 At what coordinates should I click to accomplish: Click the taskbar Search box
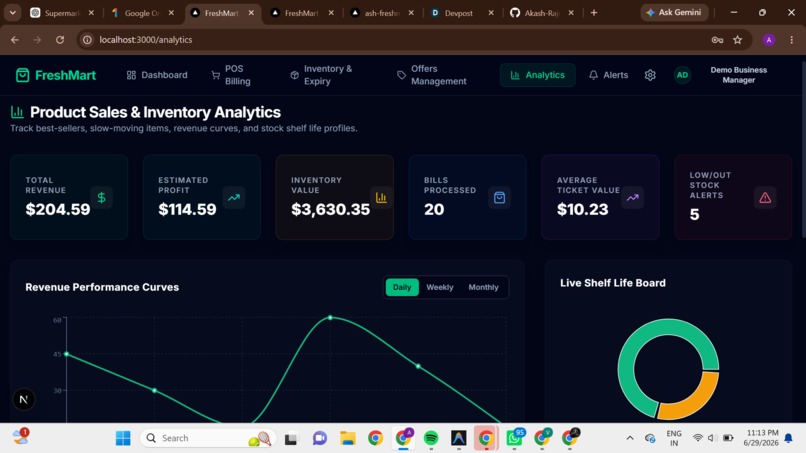(x=207, y=438)
